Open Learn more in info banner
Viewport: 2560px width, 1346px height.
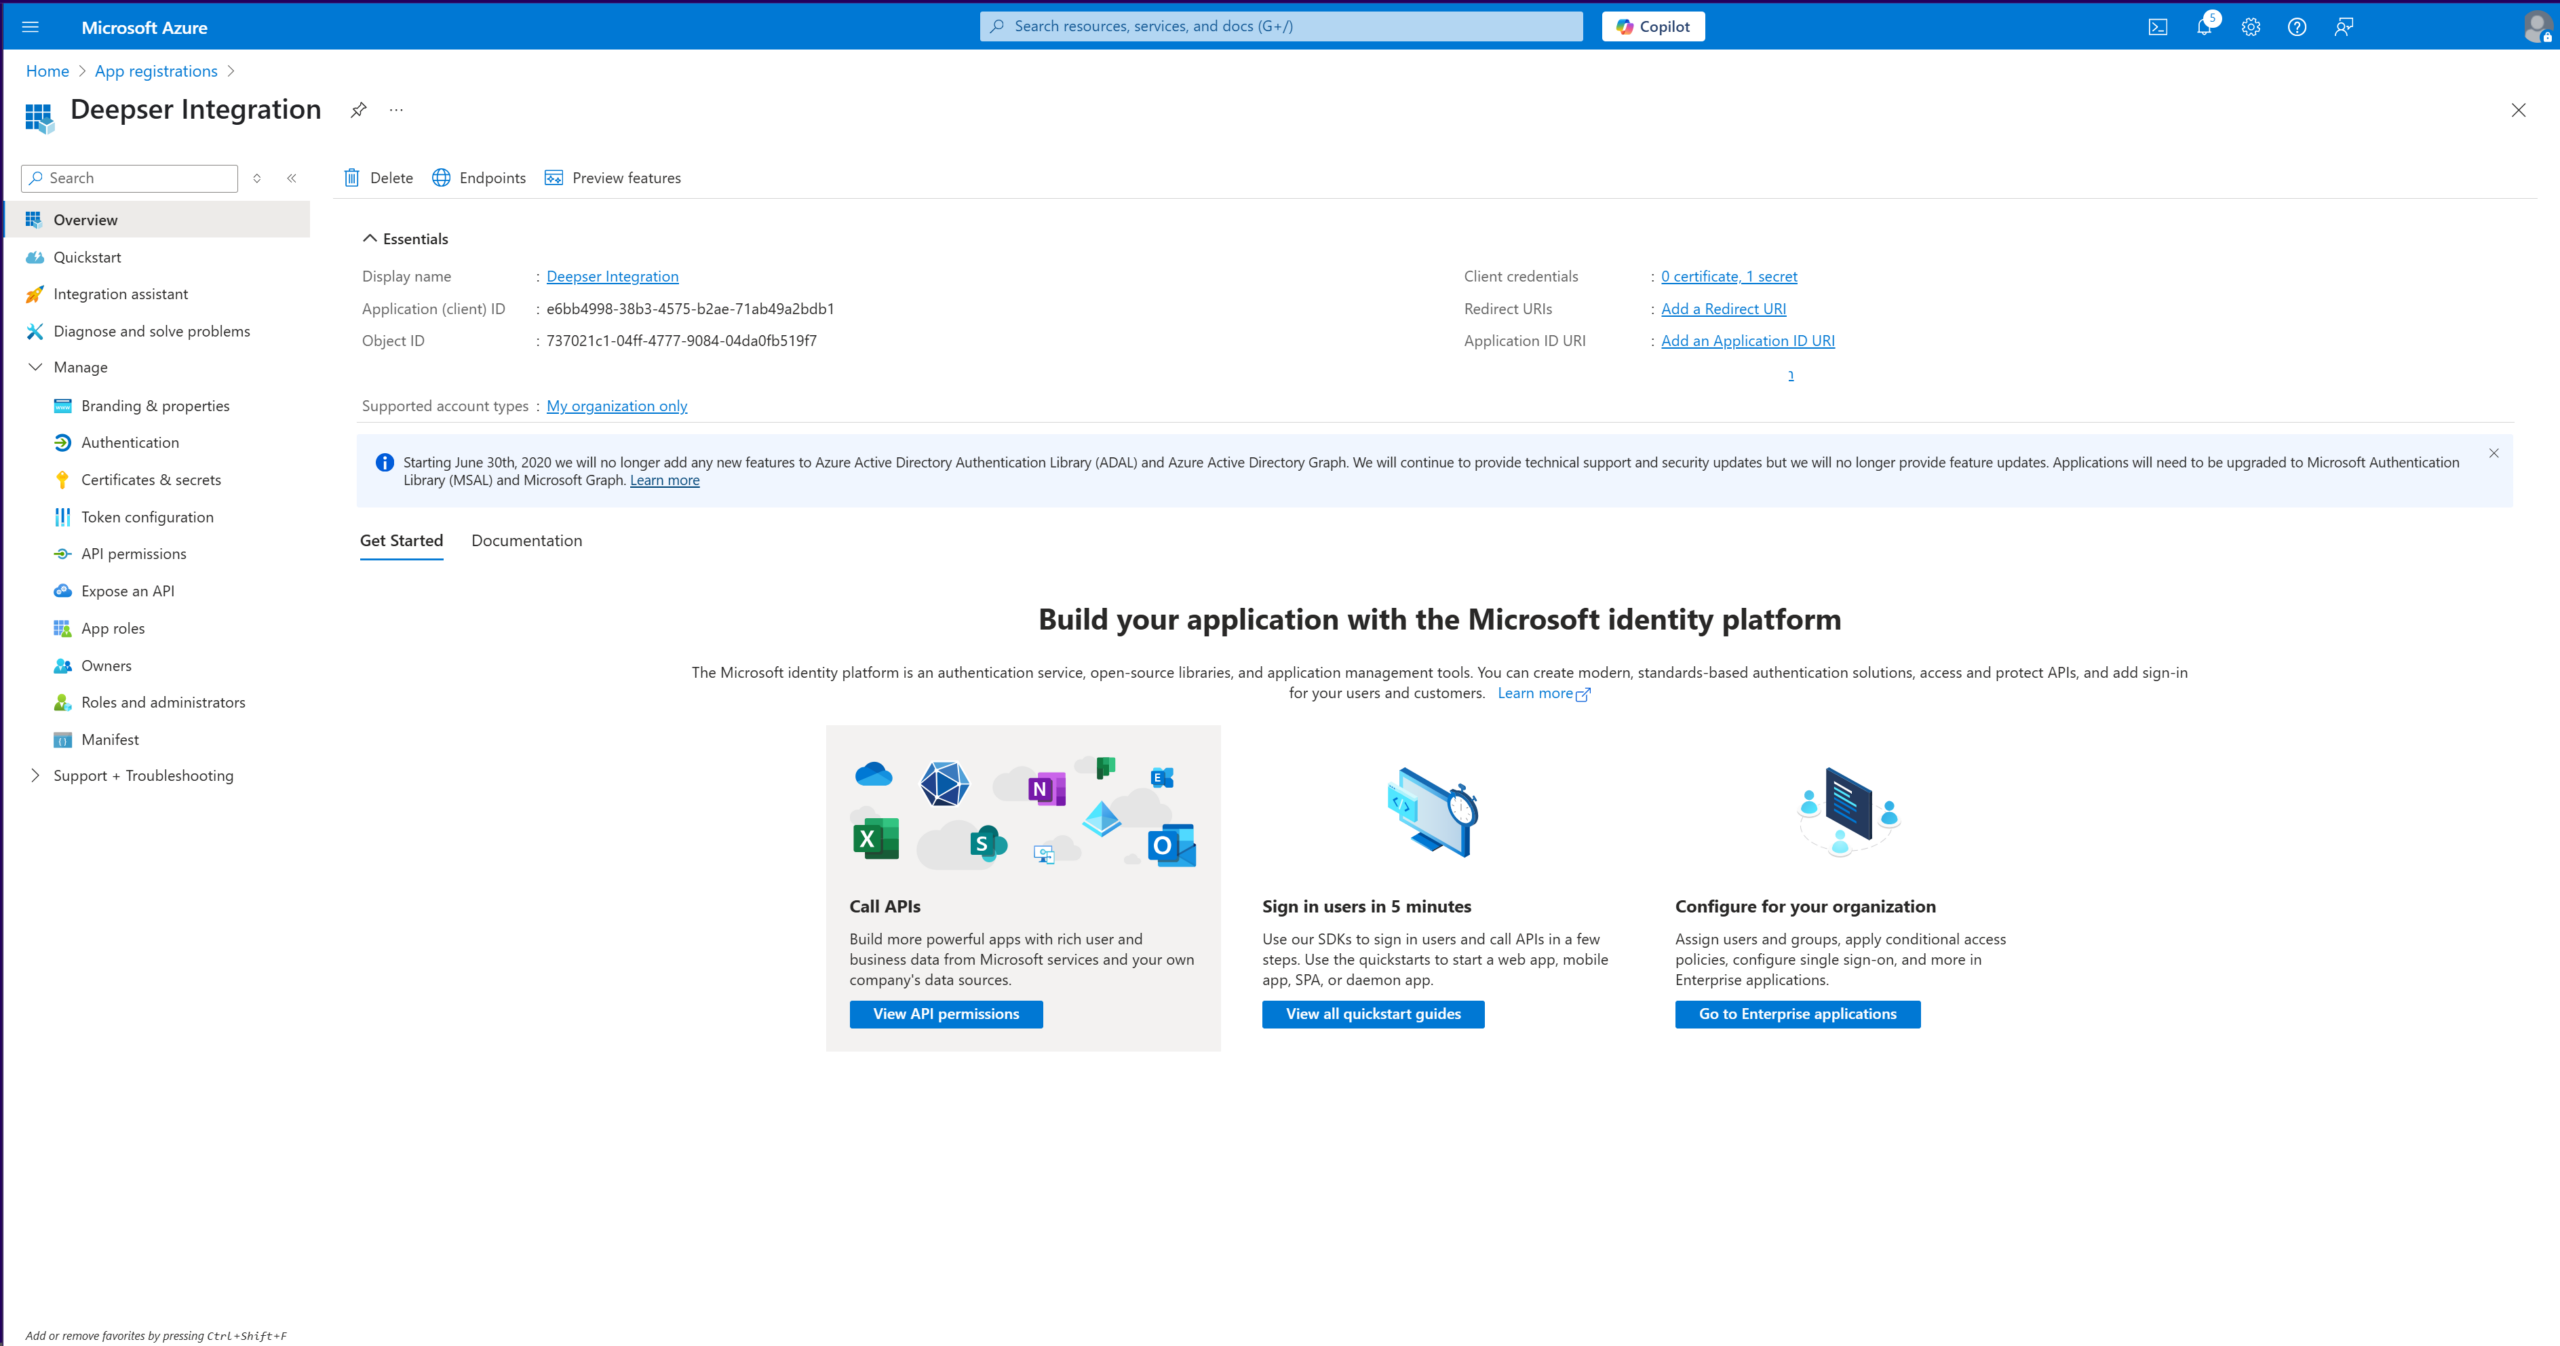tap(665, 481)
